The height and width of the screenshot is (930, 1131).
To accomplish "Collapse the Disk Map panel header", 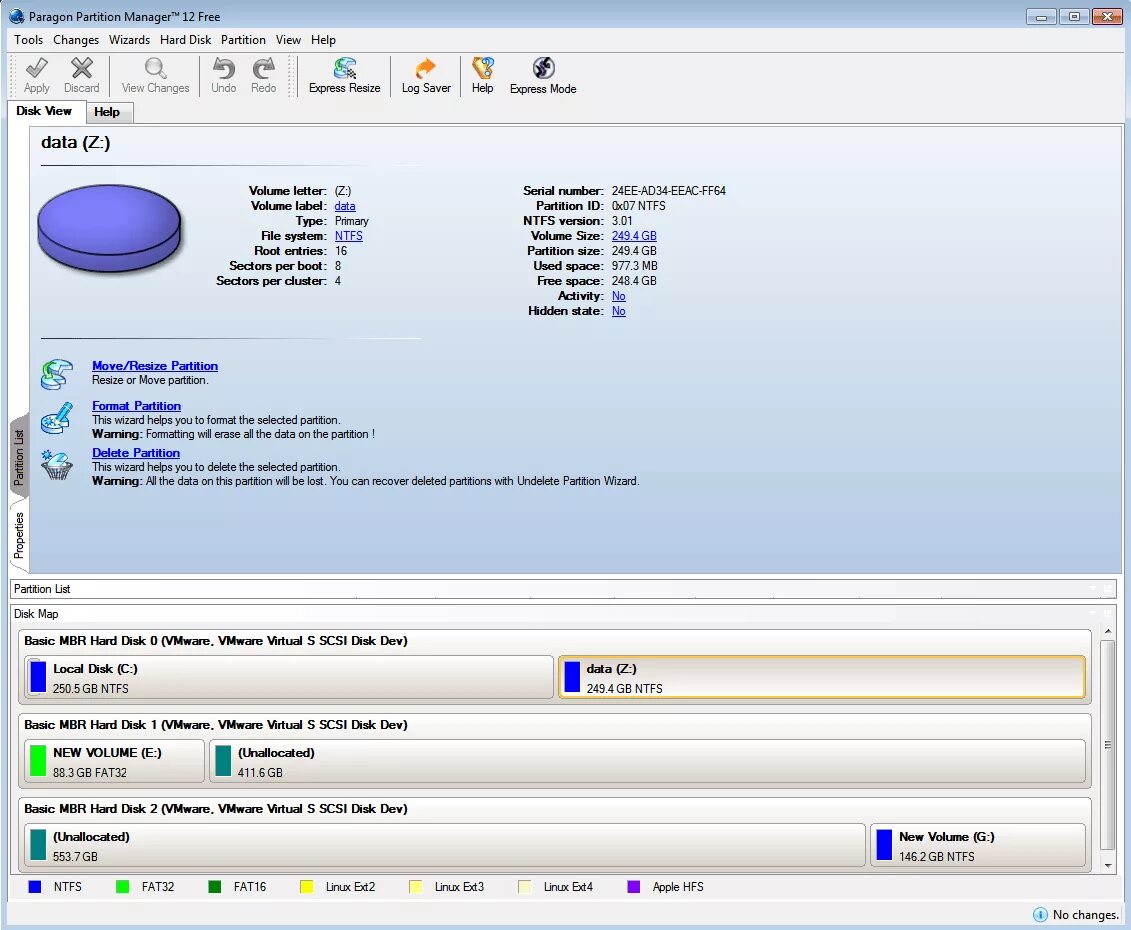I will click(563, 614).
